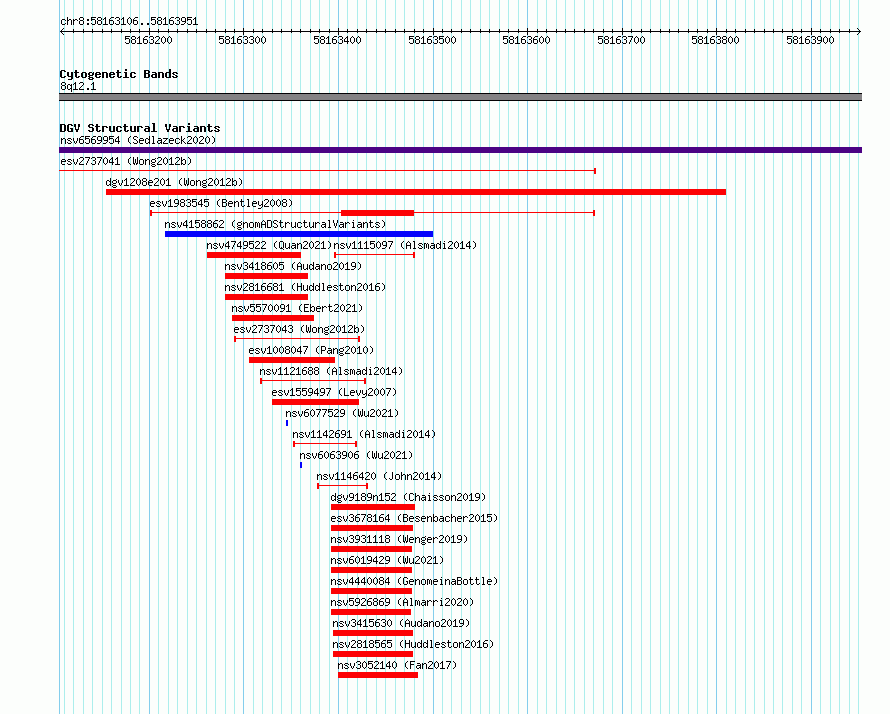
Task: Open nsv5926869 (Almarri2020) variant
Action: point(402,602)
